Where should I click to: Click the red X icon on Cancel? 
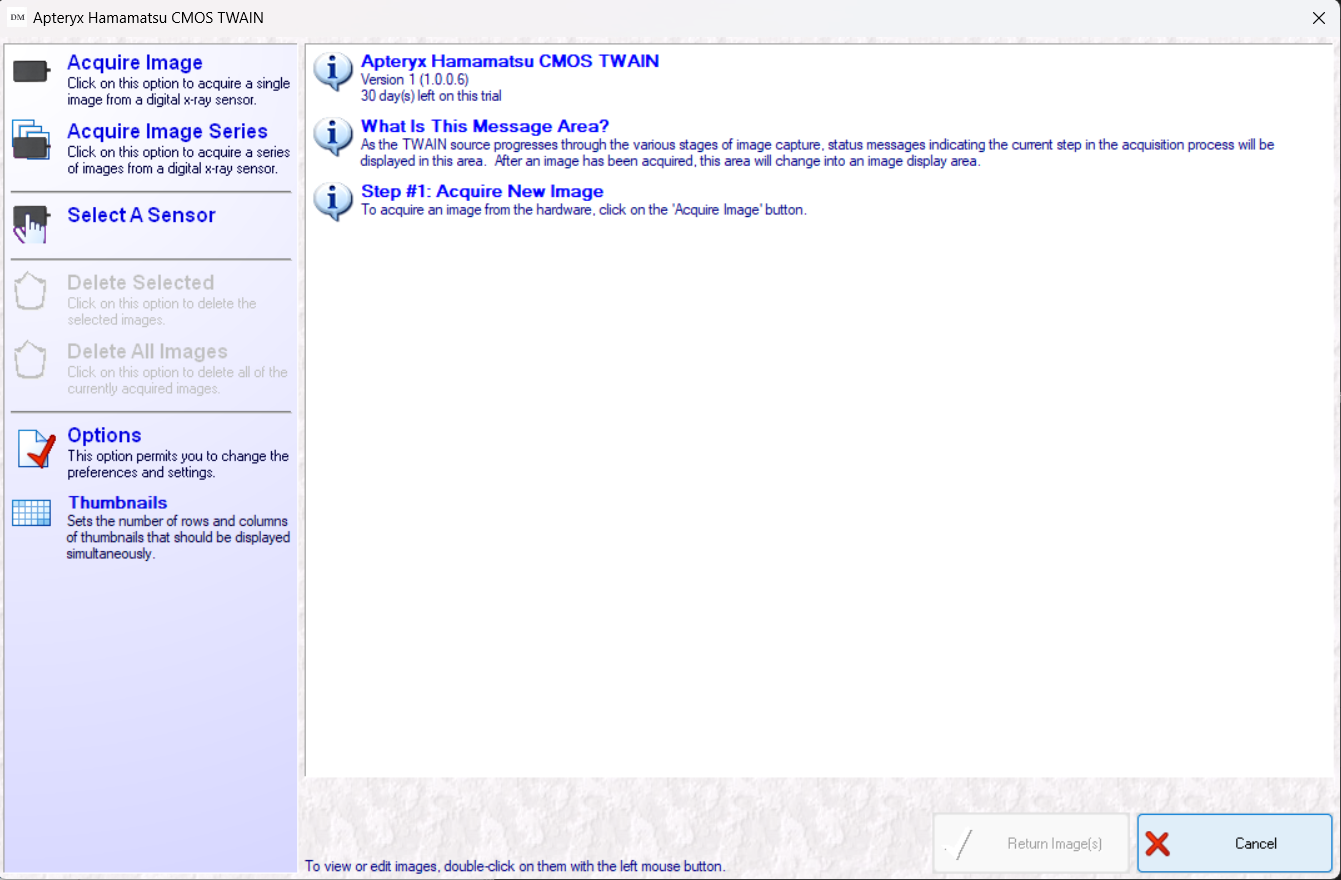1158,843
